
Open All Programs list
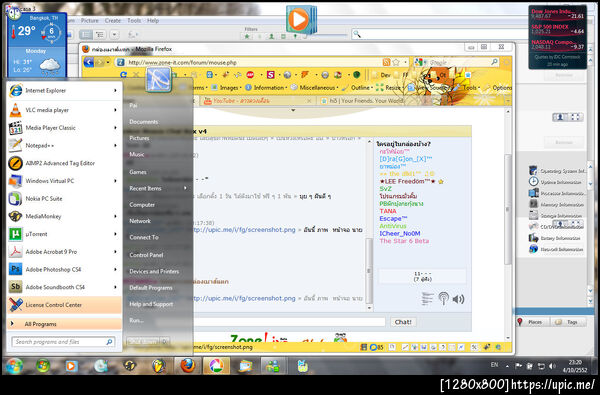click(x=64, y=324)
